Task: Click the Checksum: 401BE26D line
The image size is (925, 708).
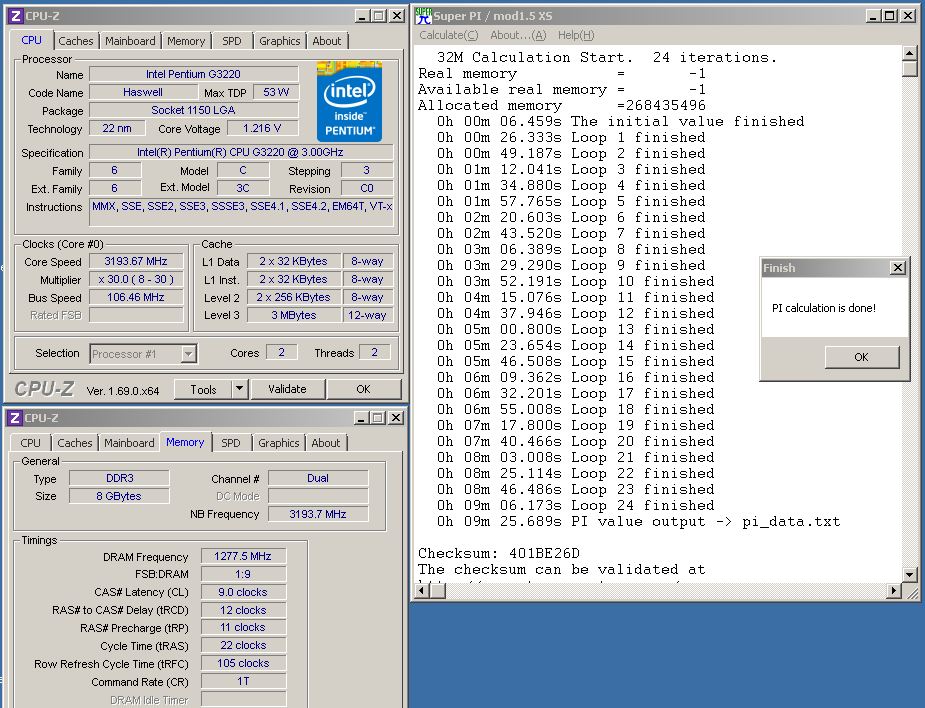Action: tap(499, 553)
